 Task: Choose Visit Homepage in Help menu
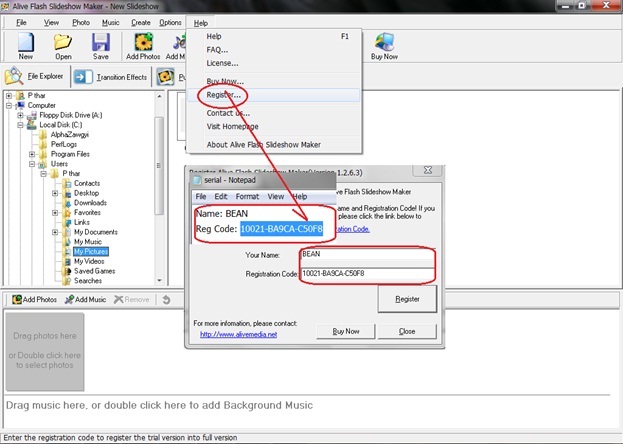point(273,126)
